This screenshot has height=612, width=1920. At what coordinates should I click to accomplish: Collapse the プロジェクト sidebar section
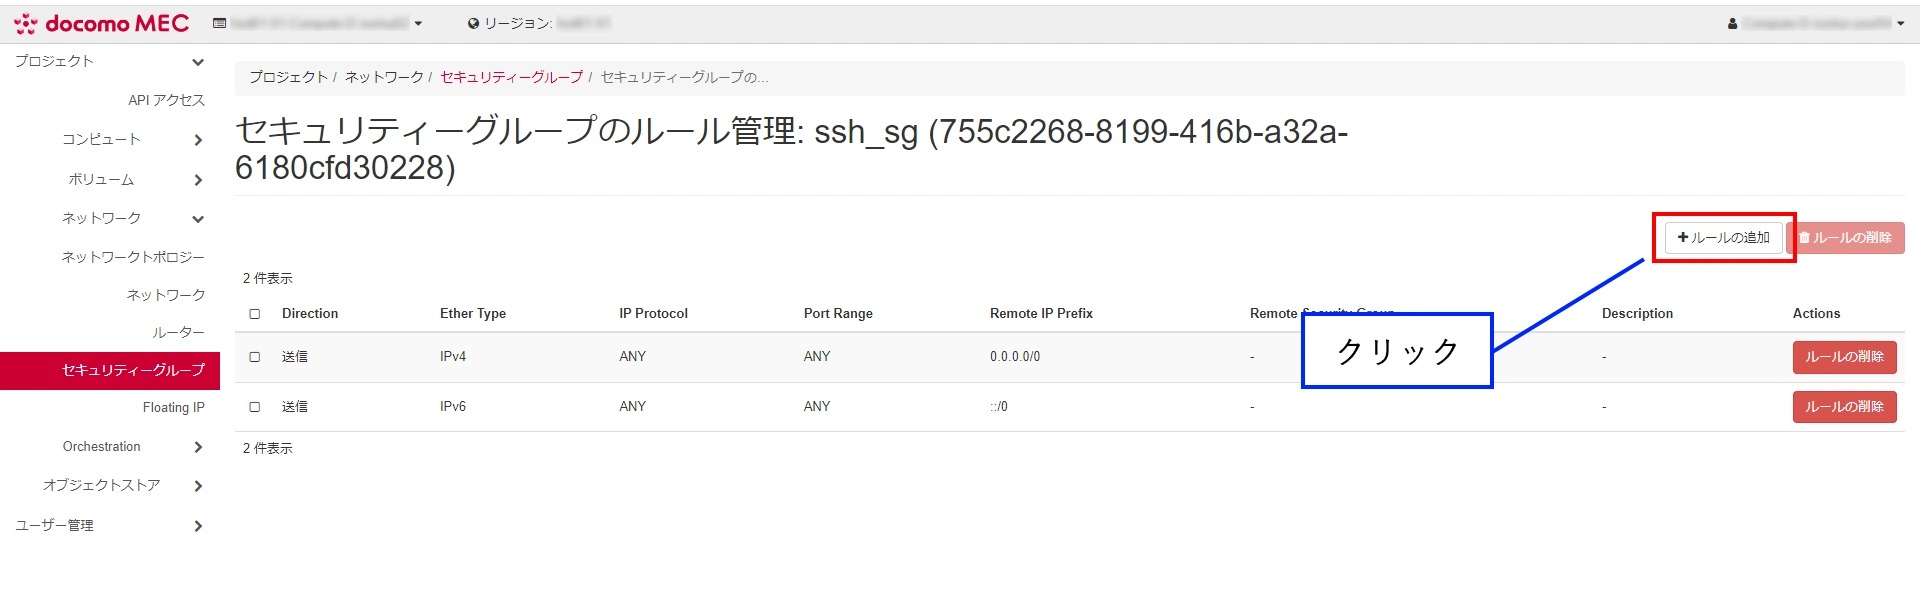(x=198, y=62)
